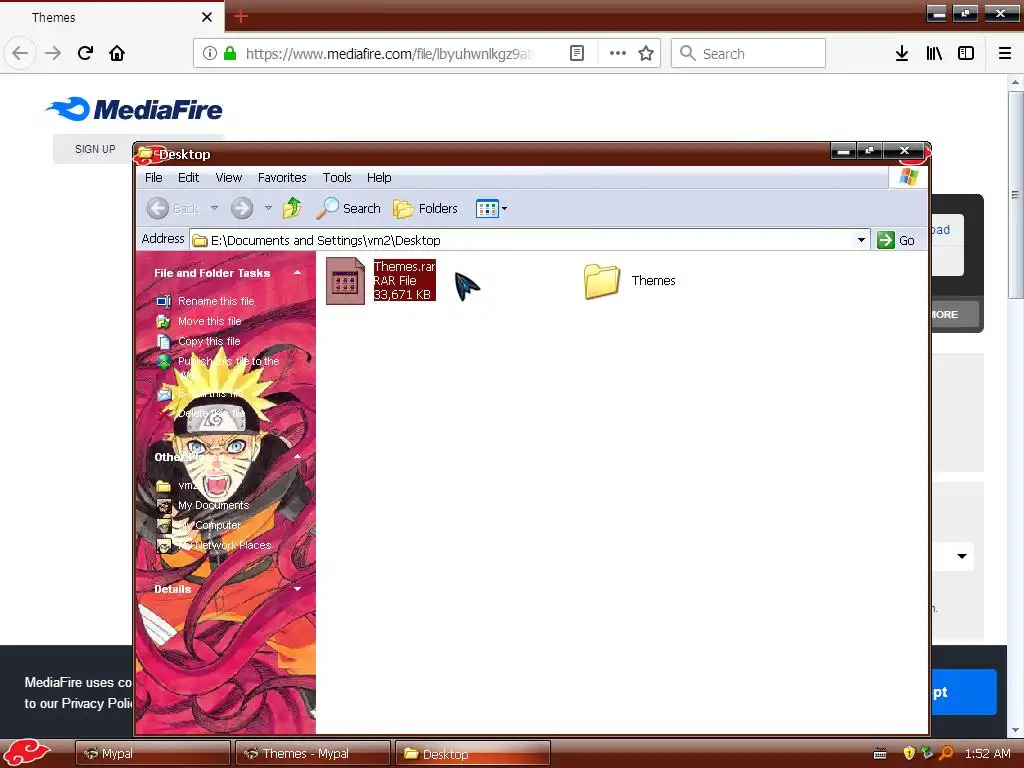Click the Windows flag logo
Image resolution: width=1024 pixels, height=768 pixels.
tap(908, 176)
